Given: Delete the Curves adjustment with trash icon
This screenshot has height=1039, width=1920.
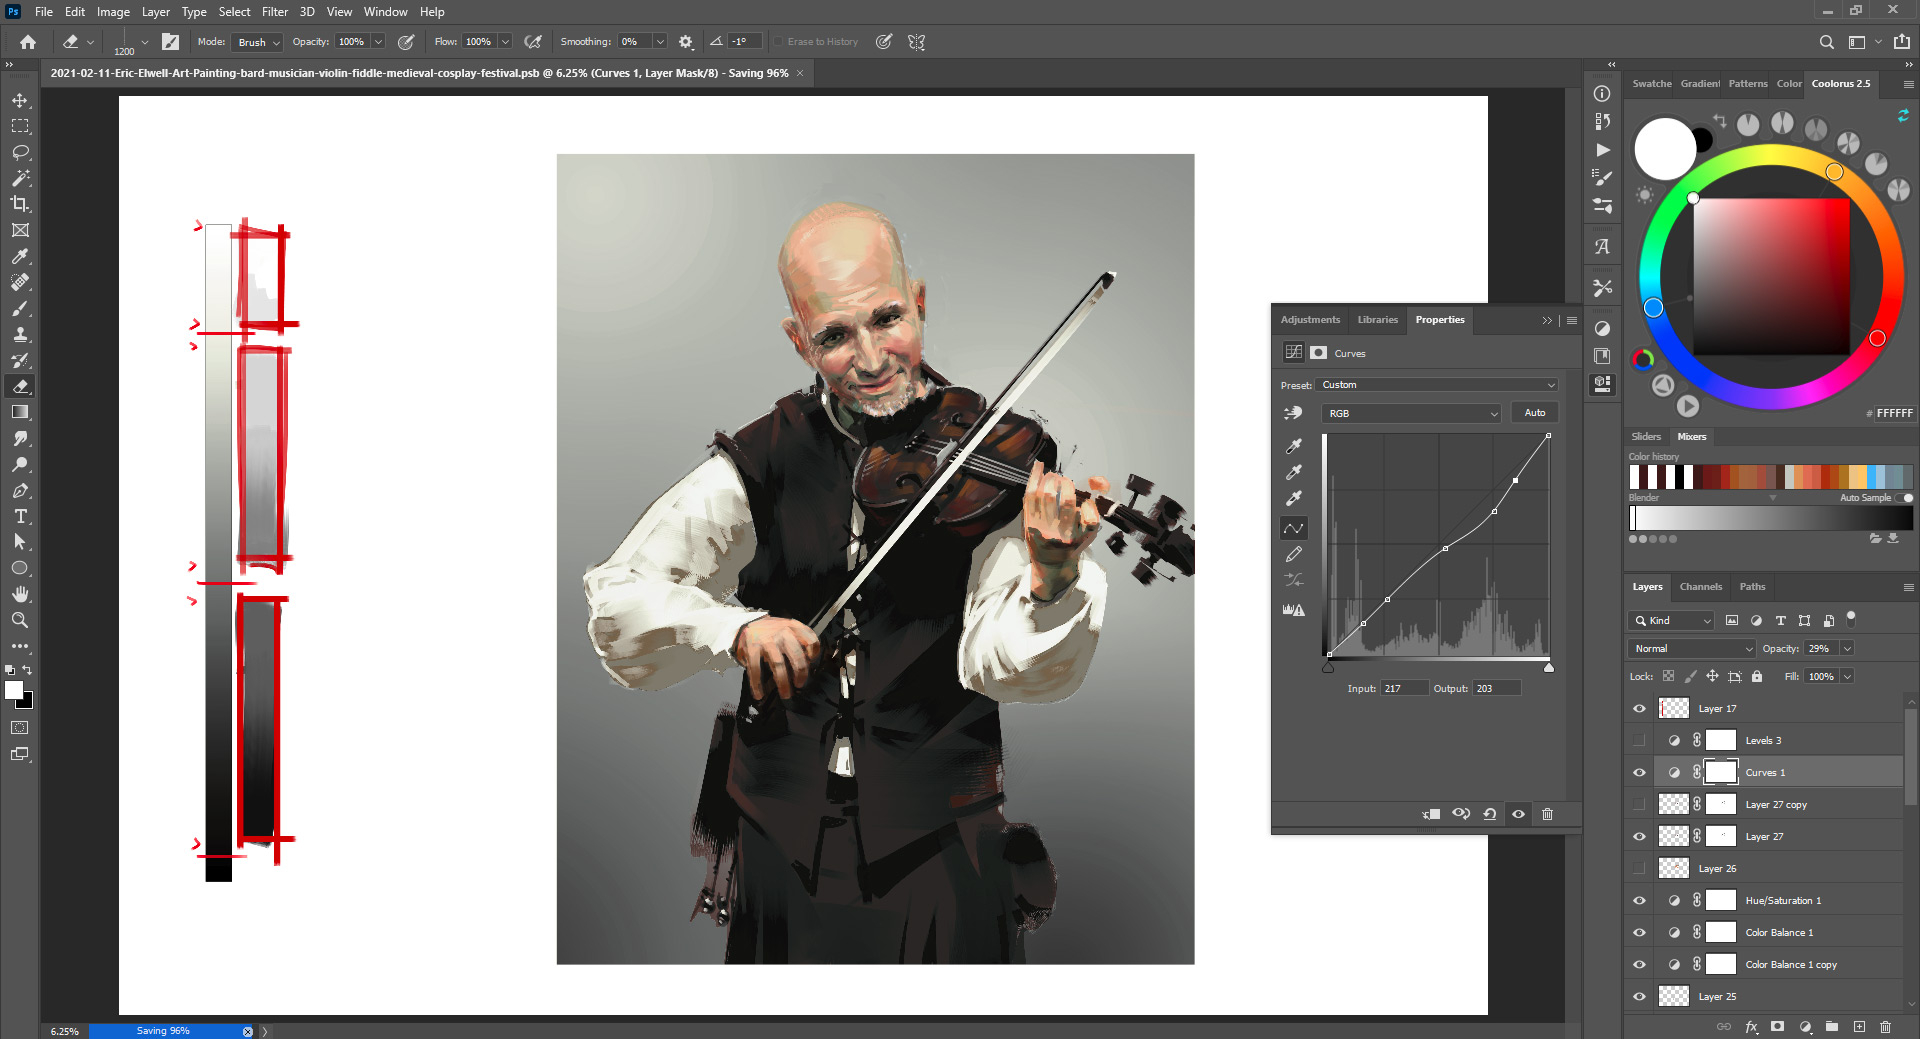Looking at the screenshot, I should 1547,814.
